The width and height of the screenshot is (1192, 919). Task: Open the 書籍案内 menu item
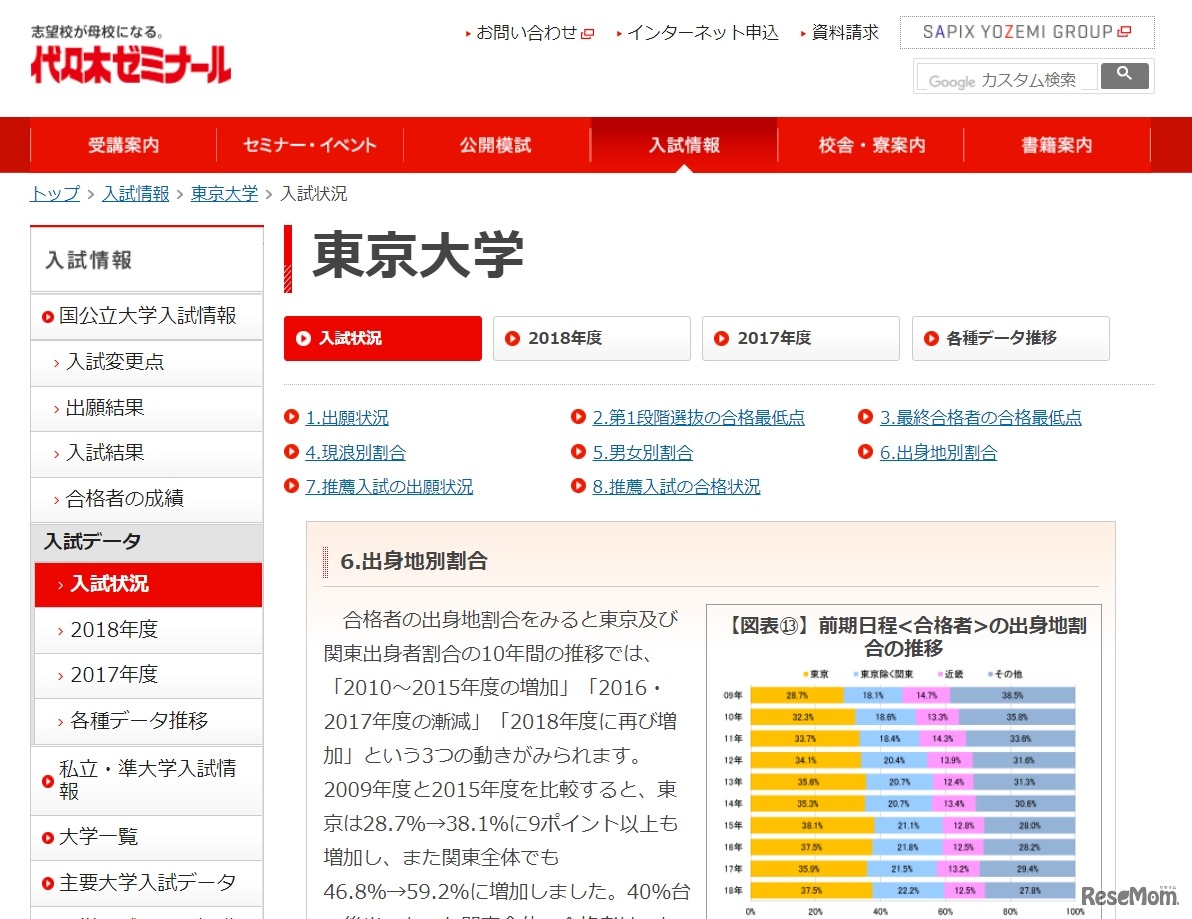pos(1056,144)
